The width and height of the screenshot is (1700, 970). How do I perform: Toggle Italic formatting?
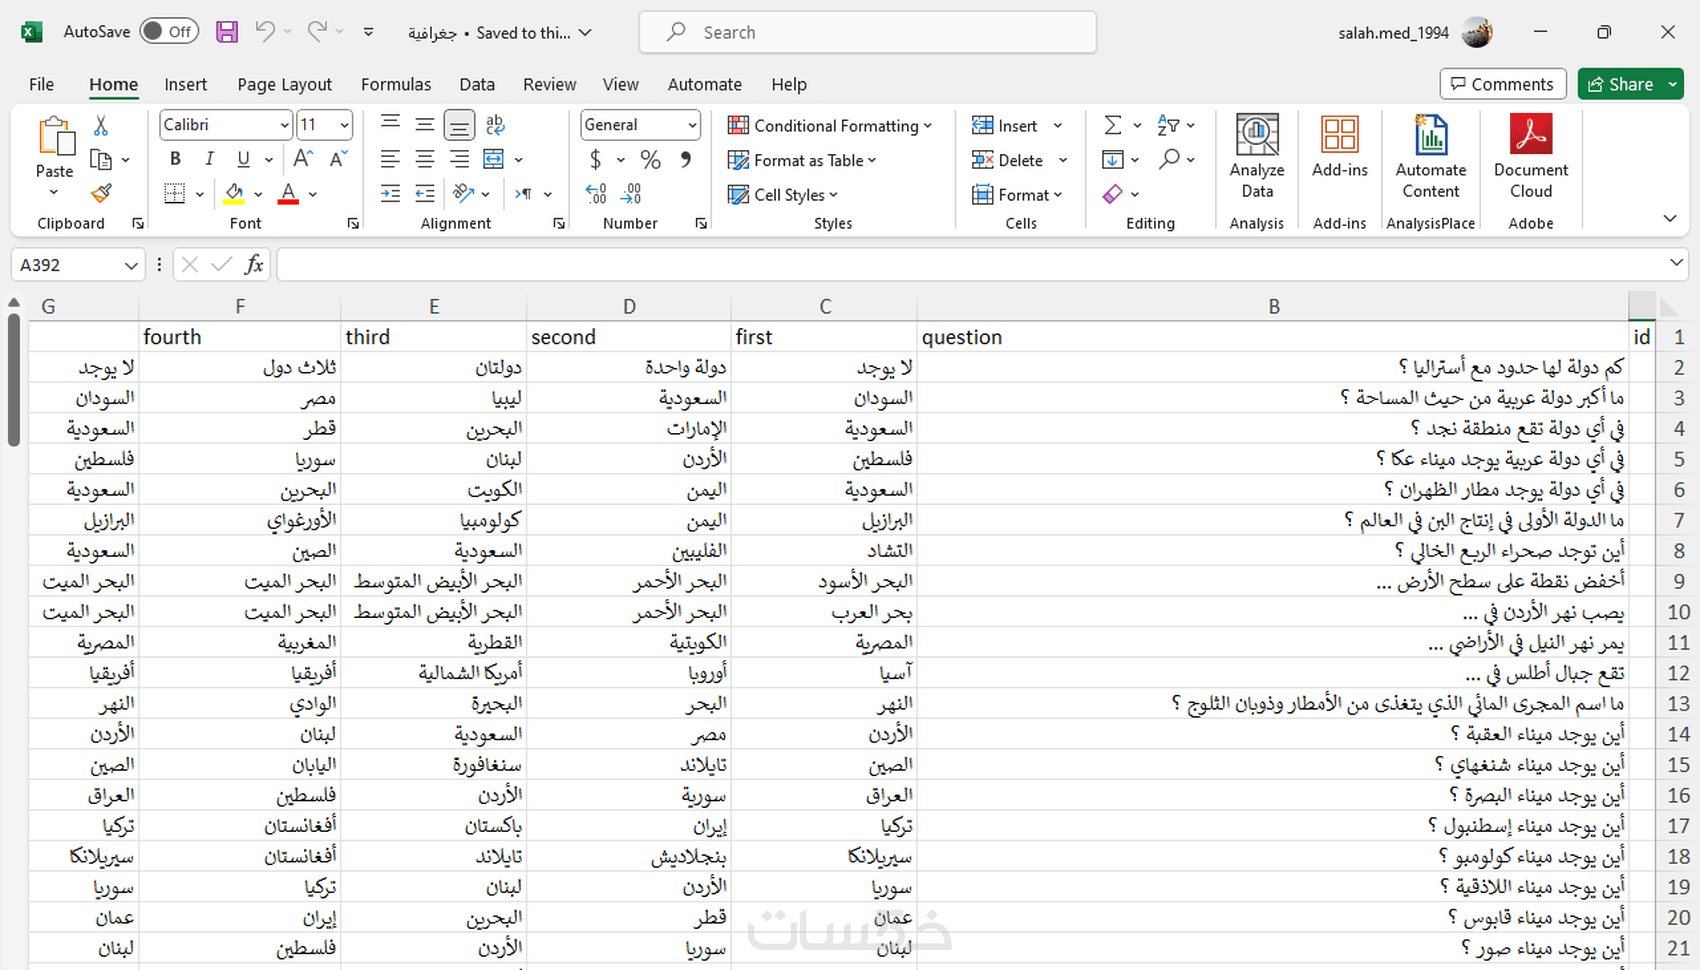209,159
